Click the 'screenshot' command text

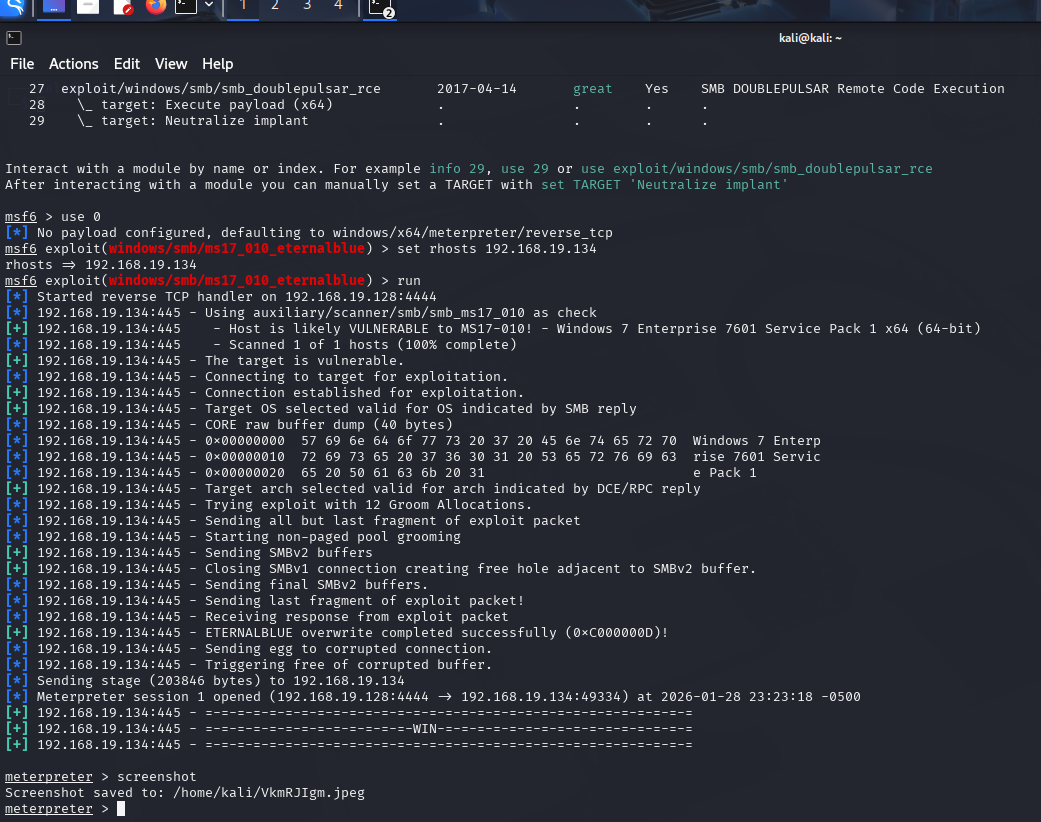pyautogui.click(x=157, y=777)
